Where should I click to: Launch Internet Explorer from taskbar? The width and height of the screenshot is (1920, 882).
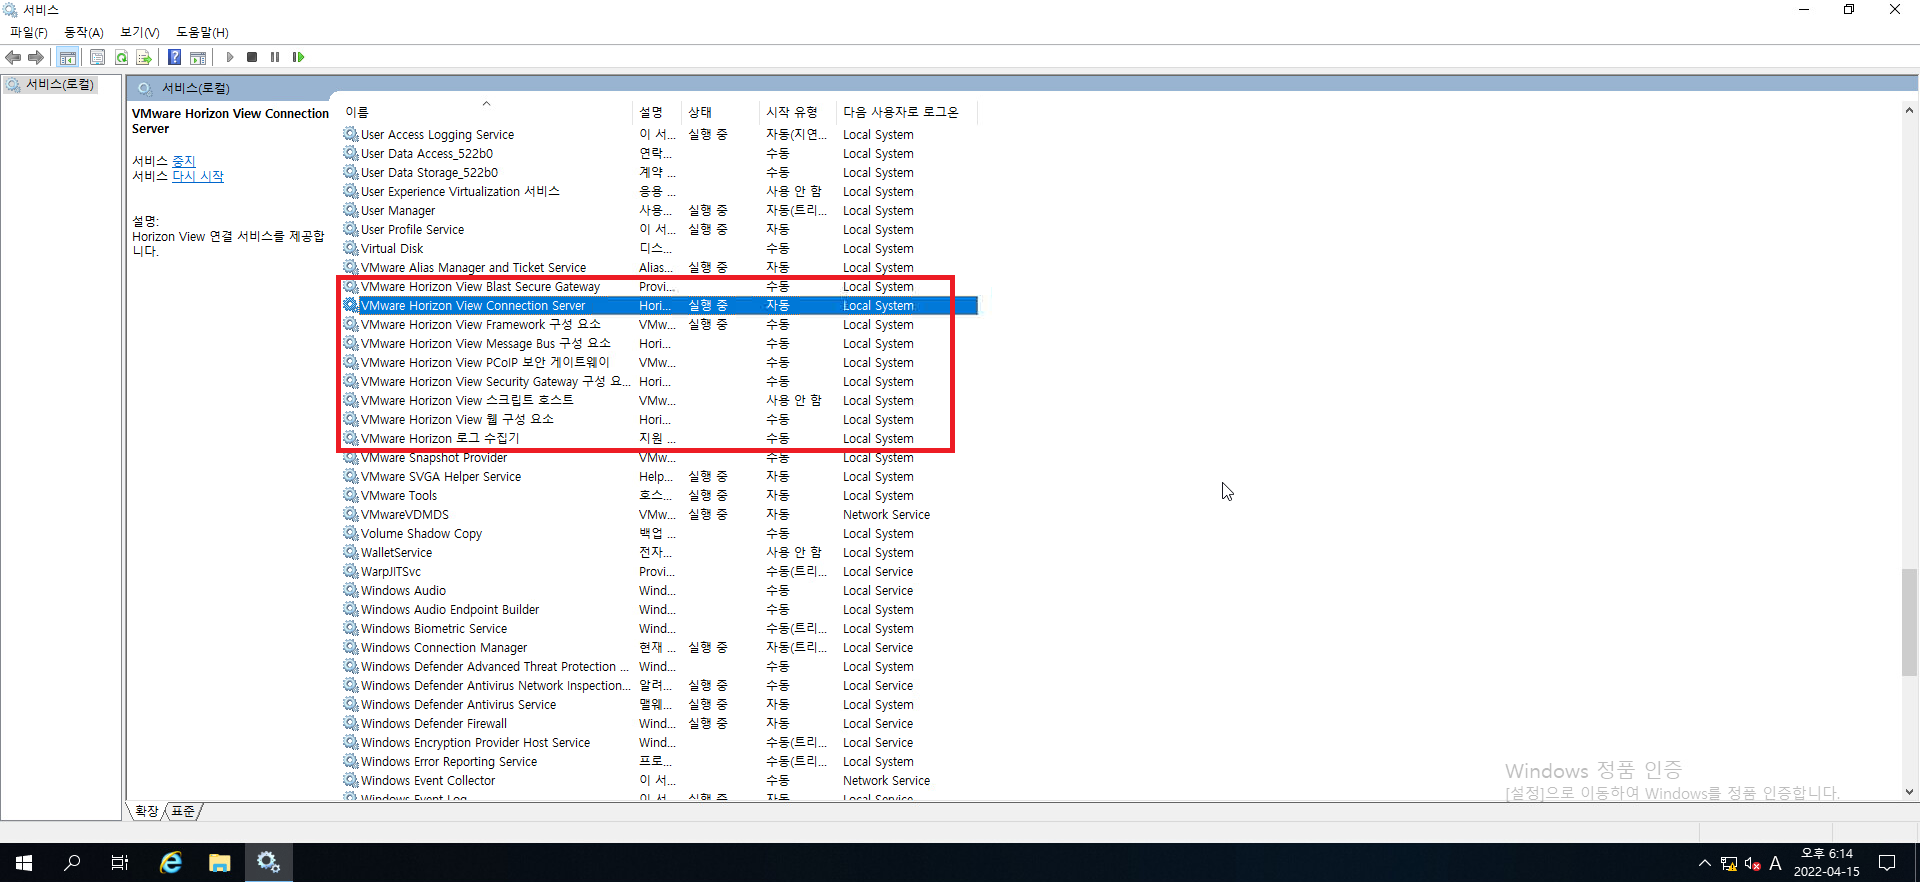point(171,862)
